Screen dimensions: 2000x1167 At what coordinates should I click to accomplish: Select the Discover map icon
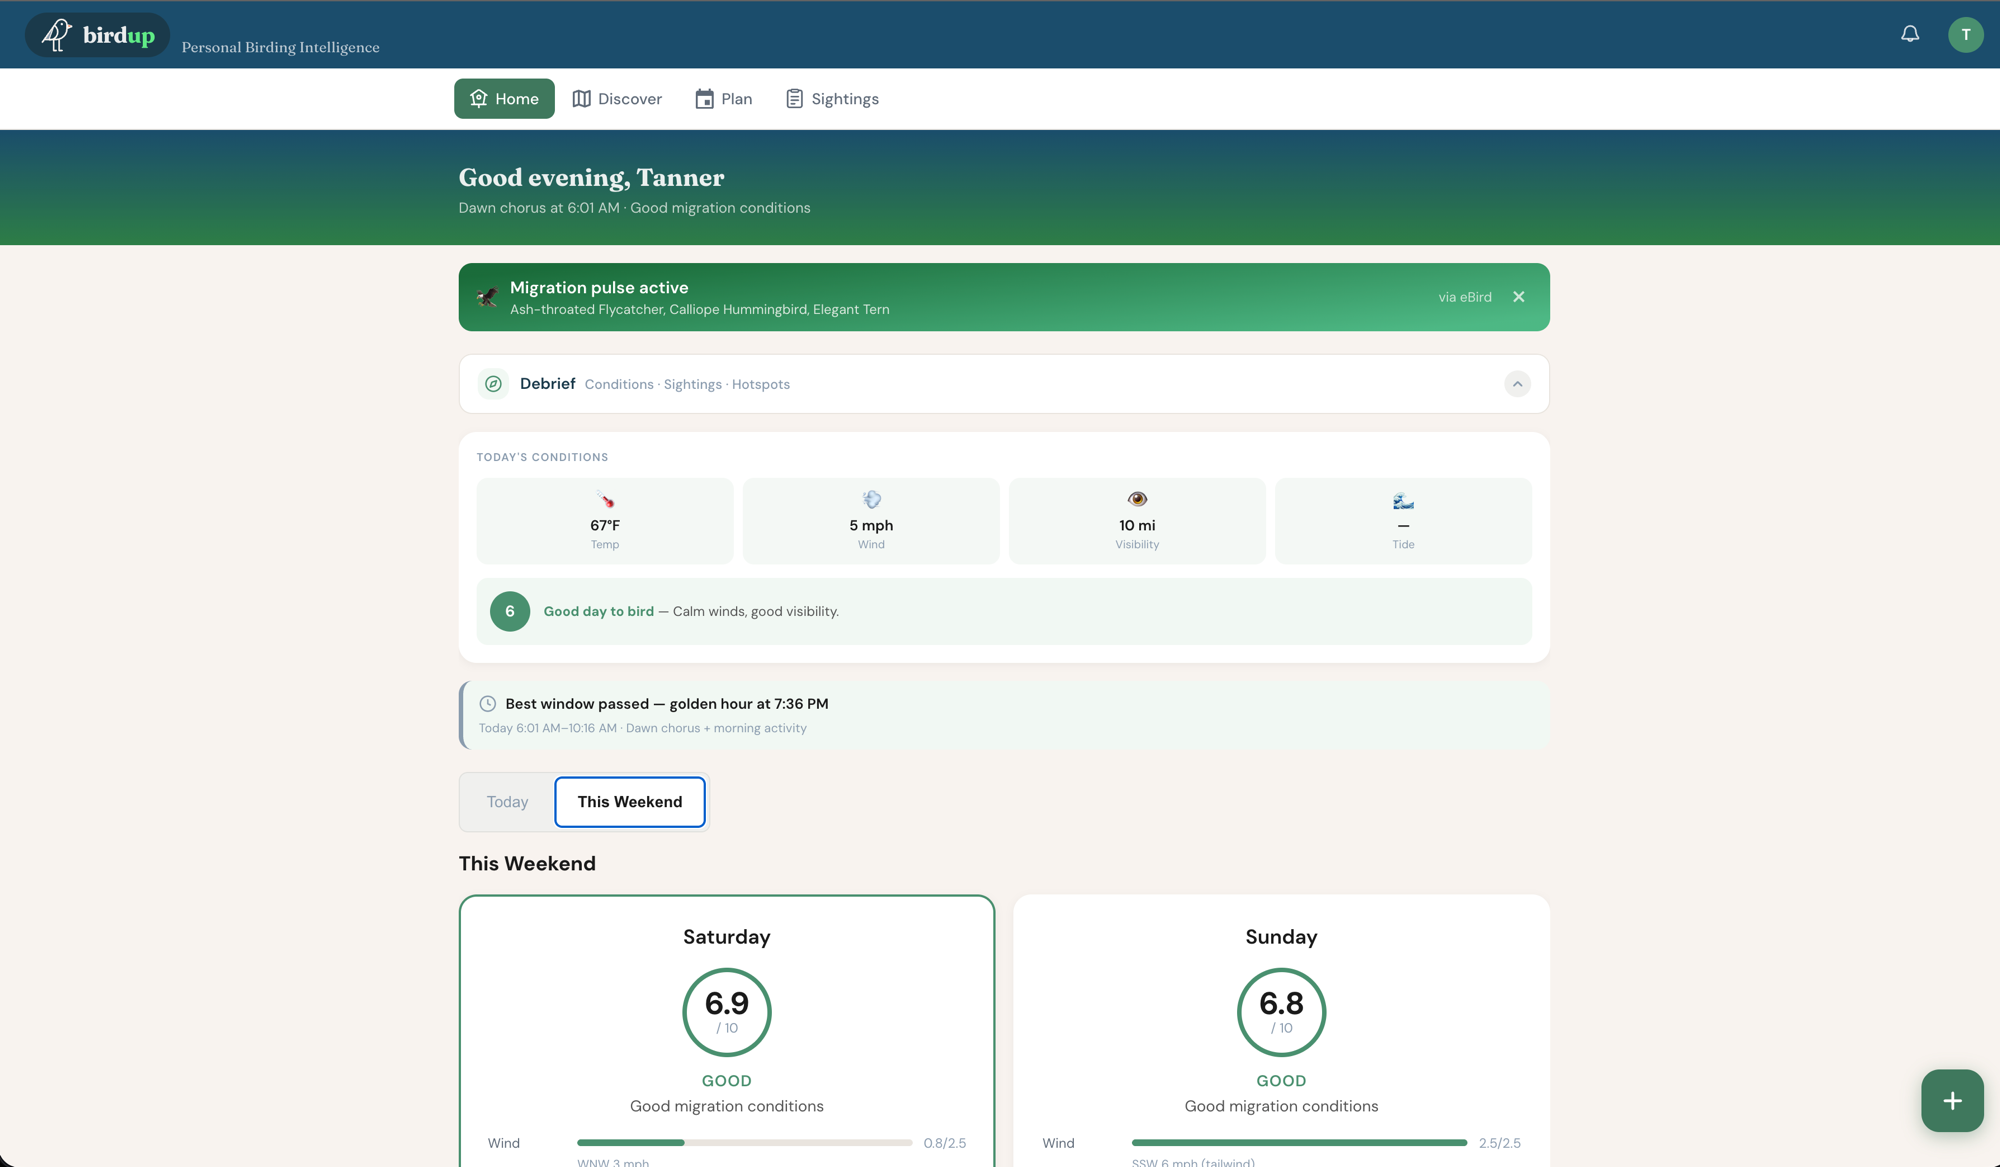pyautogui.click(x=583, y=98)
